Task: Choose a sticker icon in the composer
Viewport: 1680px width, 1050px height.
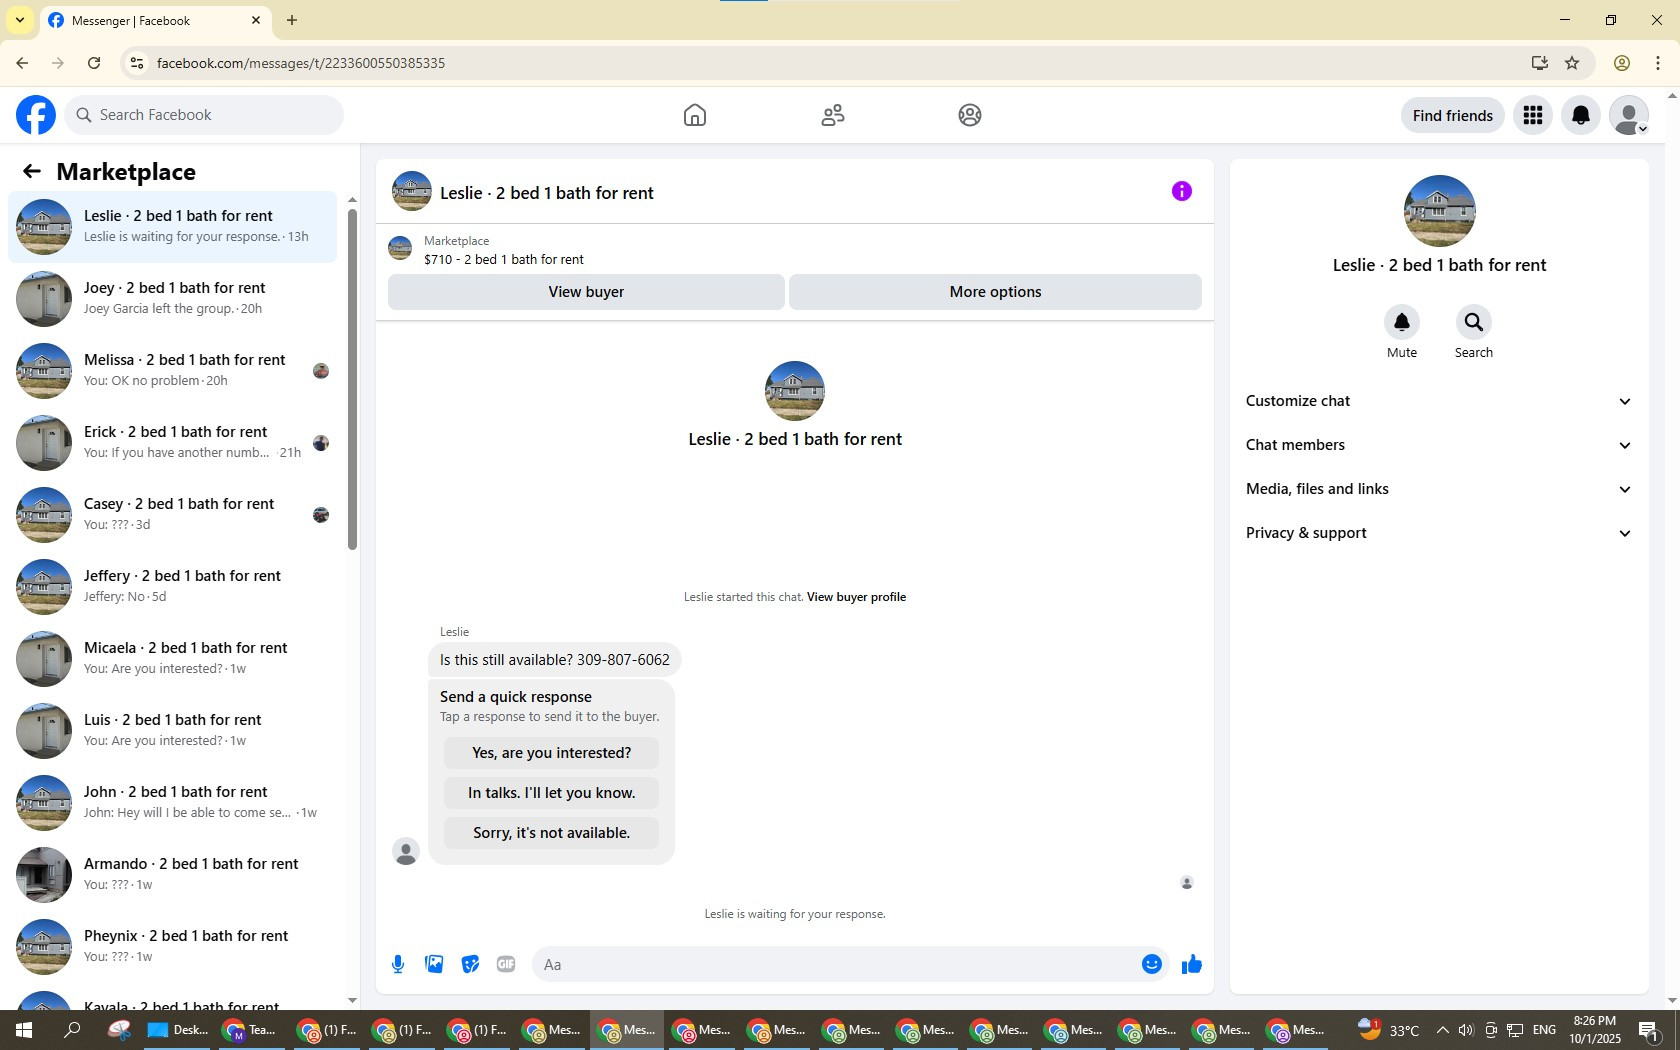Action: click(470, 964)
